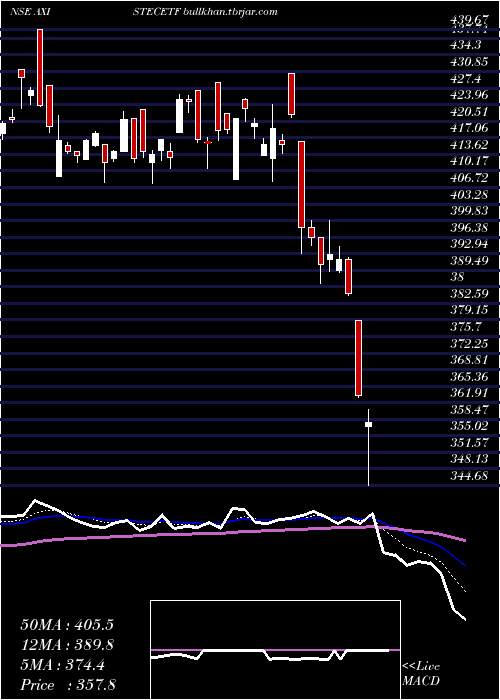
Task: Click the 351.57 price label
Action: 467,442
